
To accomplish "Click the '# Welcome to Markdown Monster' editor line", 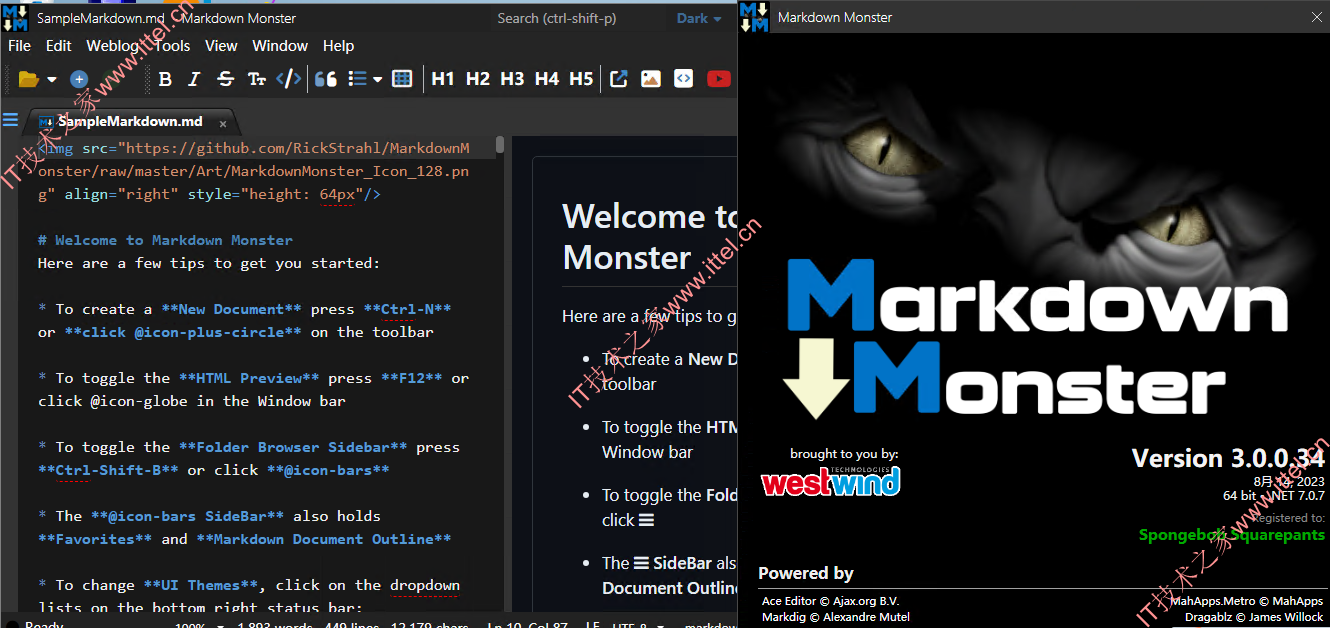I will coord(165,240).
